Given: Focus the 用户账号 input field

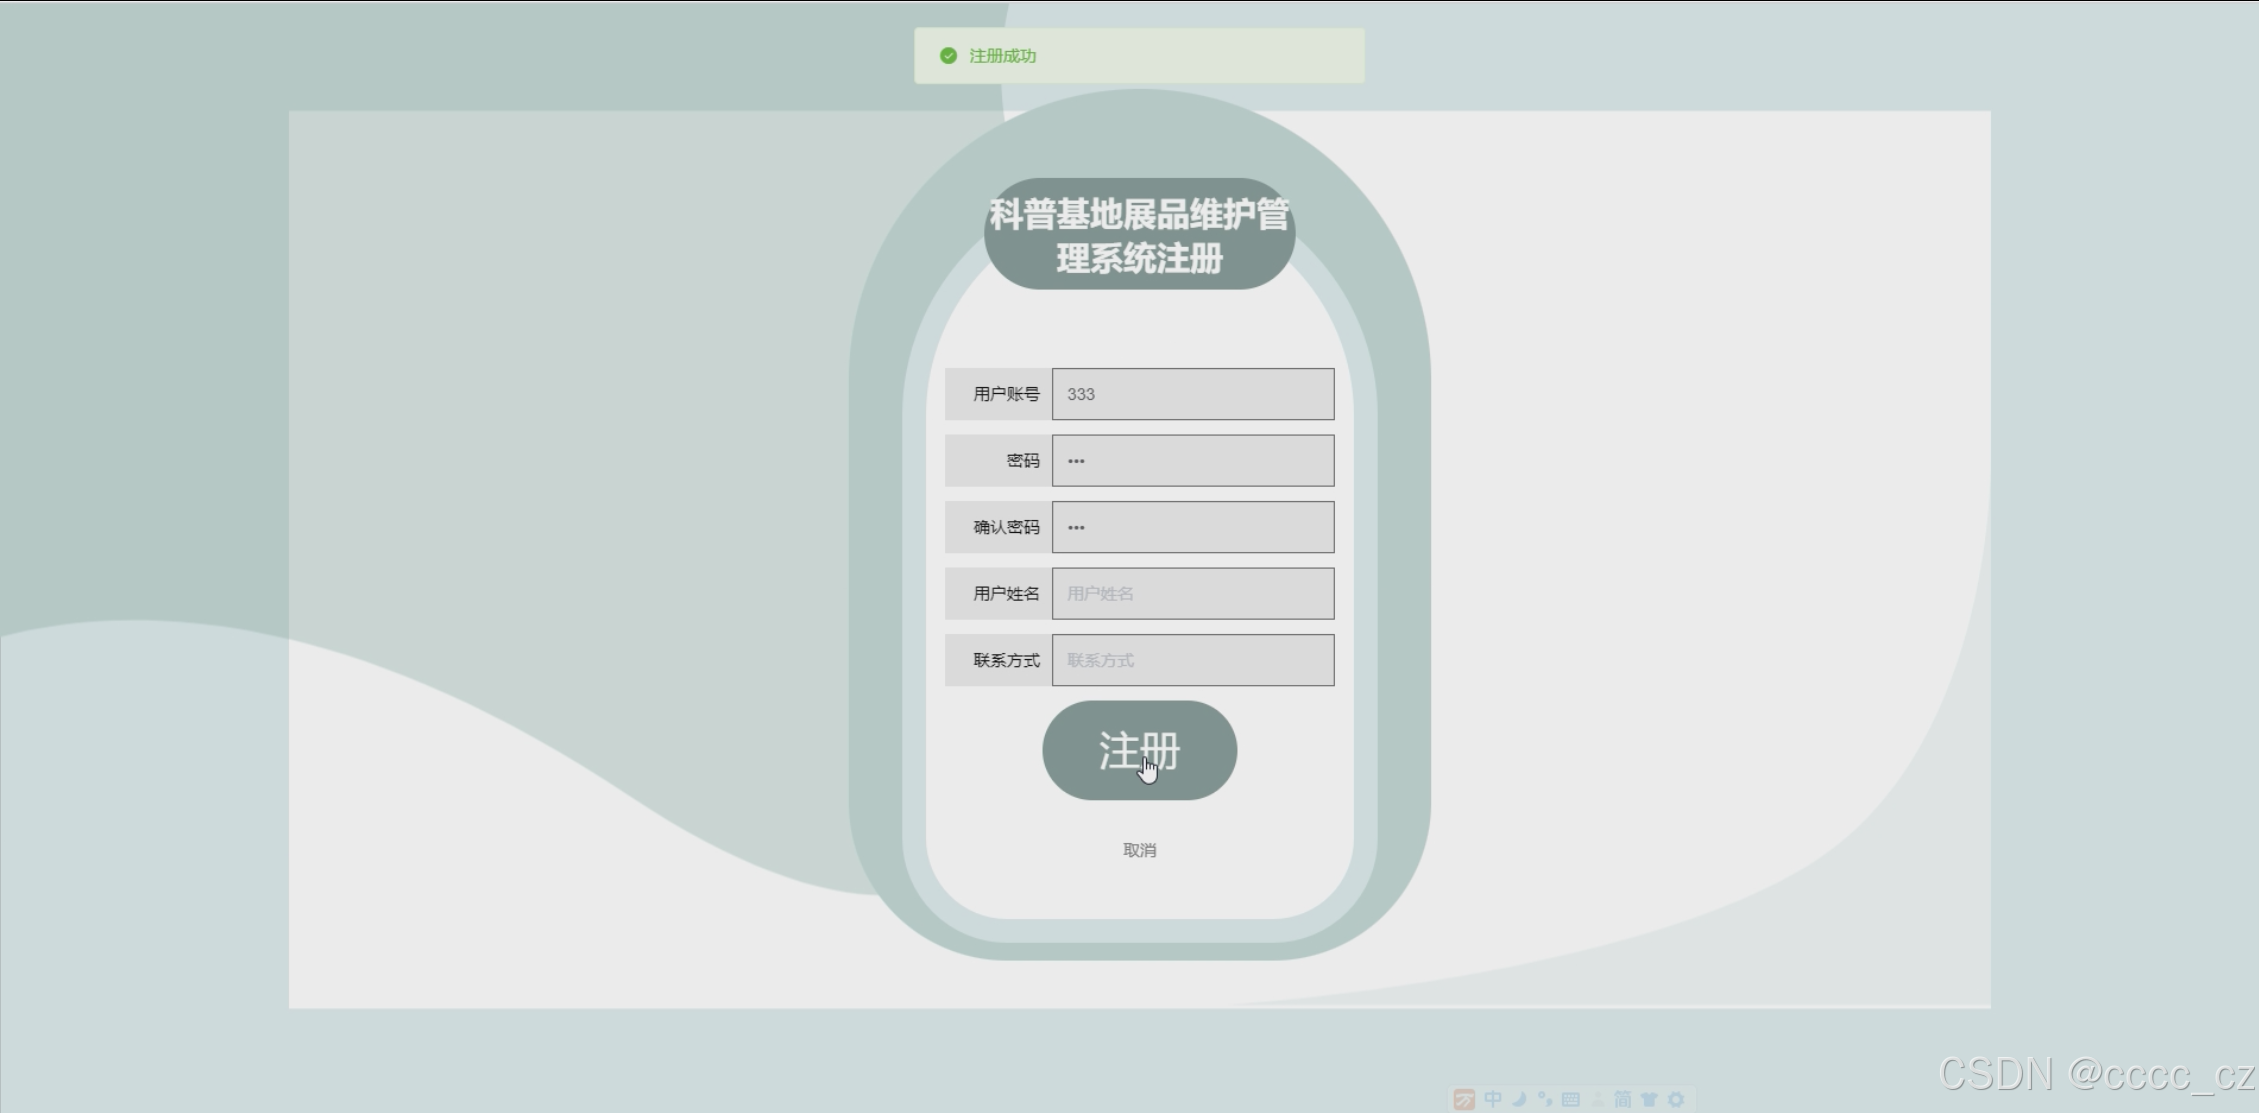Looking at the screenshot, I should pos(1192,394).
